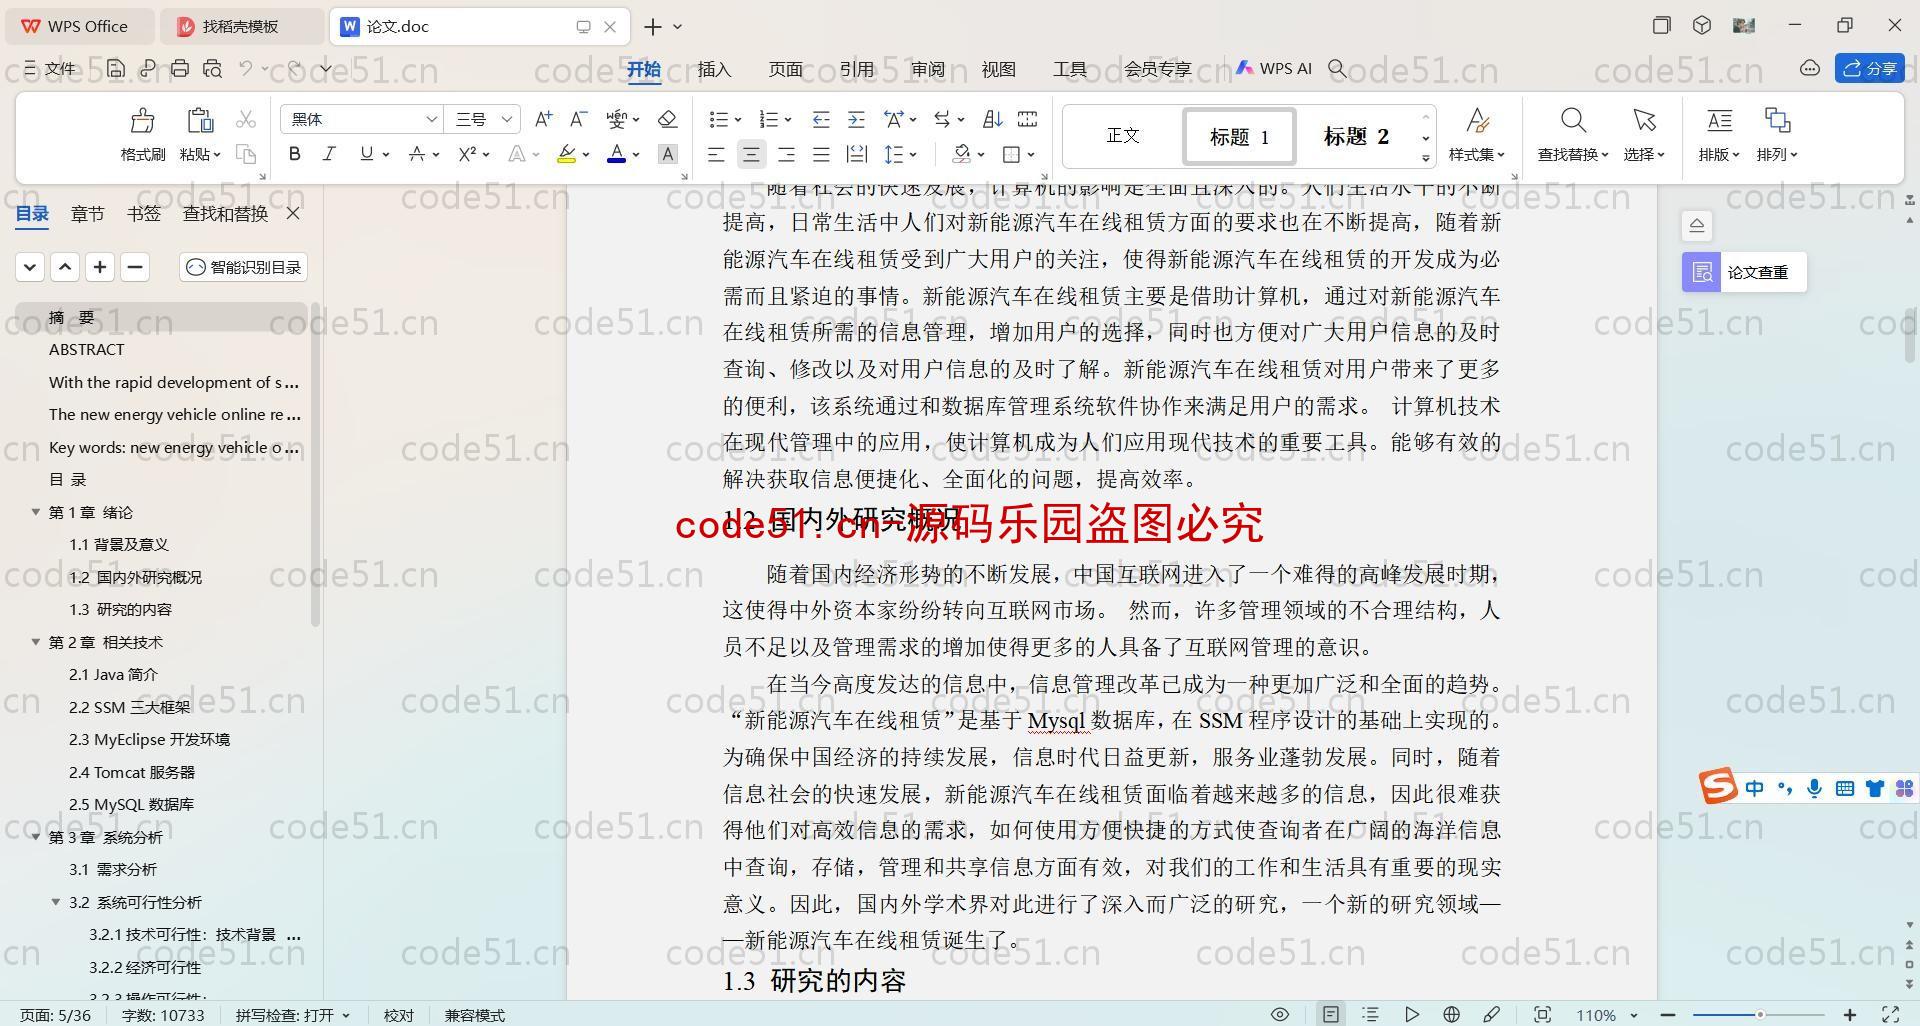Click the Format Painter (格式刷) icon
Screen dimensions: 1920x1026
(142, 121)
